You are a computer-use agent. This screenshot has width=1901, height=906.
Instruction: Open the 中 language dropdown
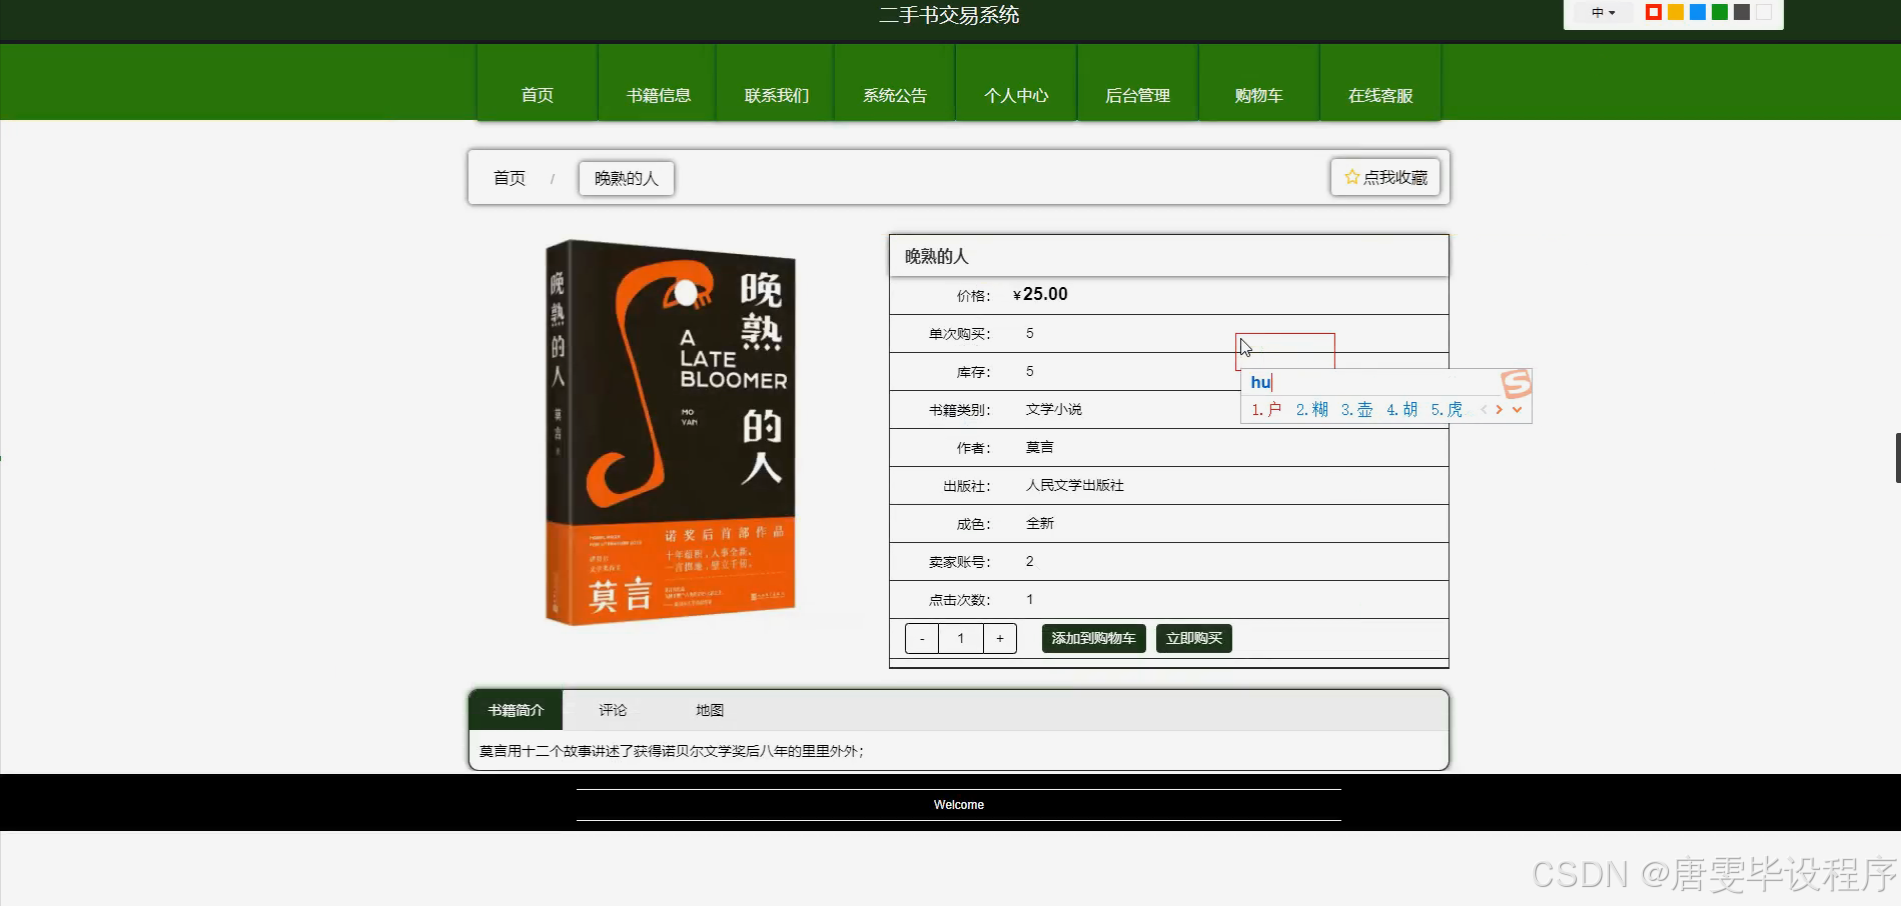point(1603,13)
